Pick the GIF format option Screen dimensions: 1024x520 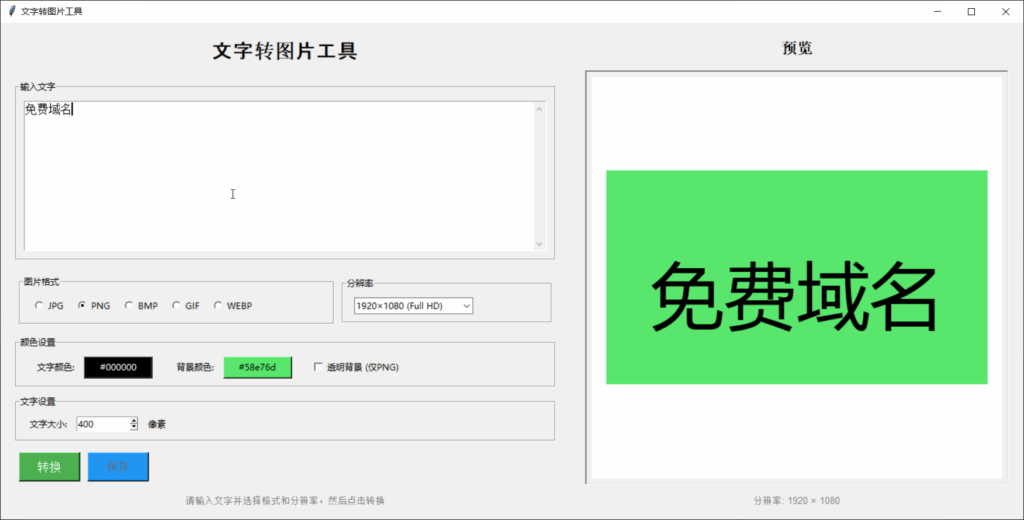click(176, 306)
